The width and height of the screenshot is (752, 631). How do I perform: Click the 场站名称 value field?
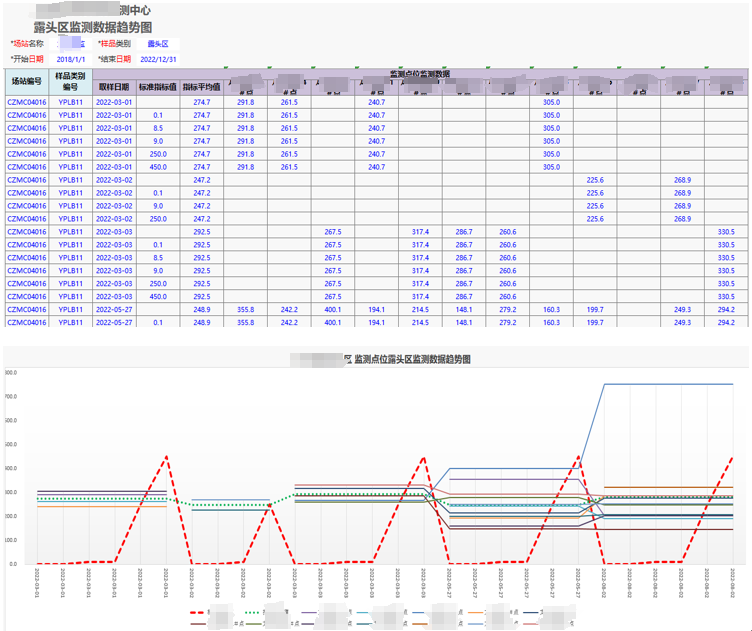70,44
